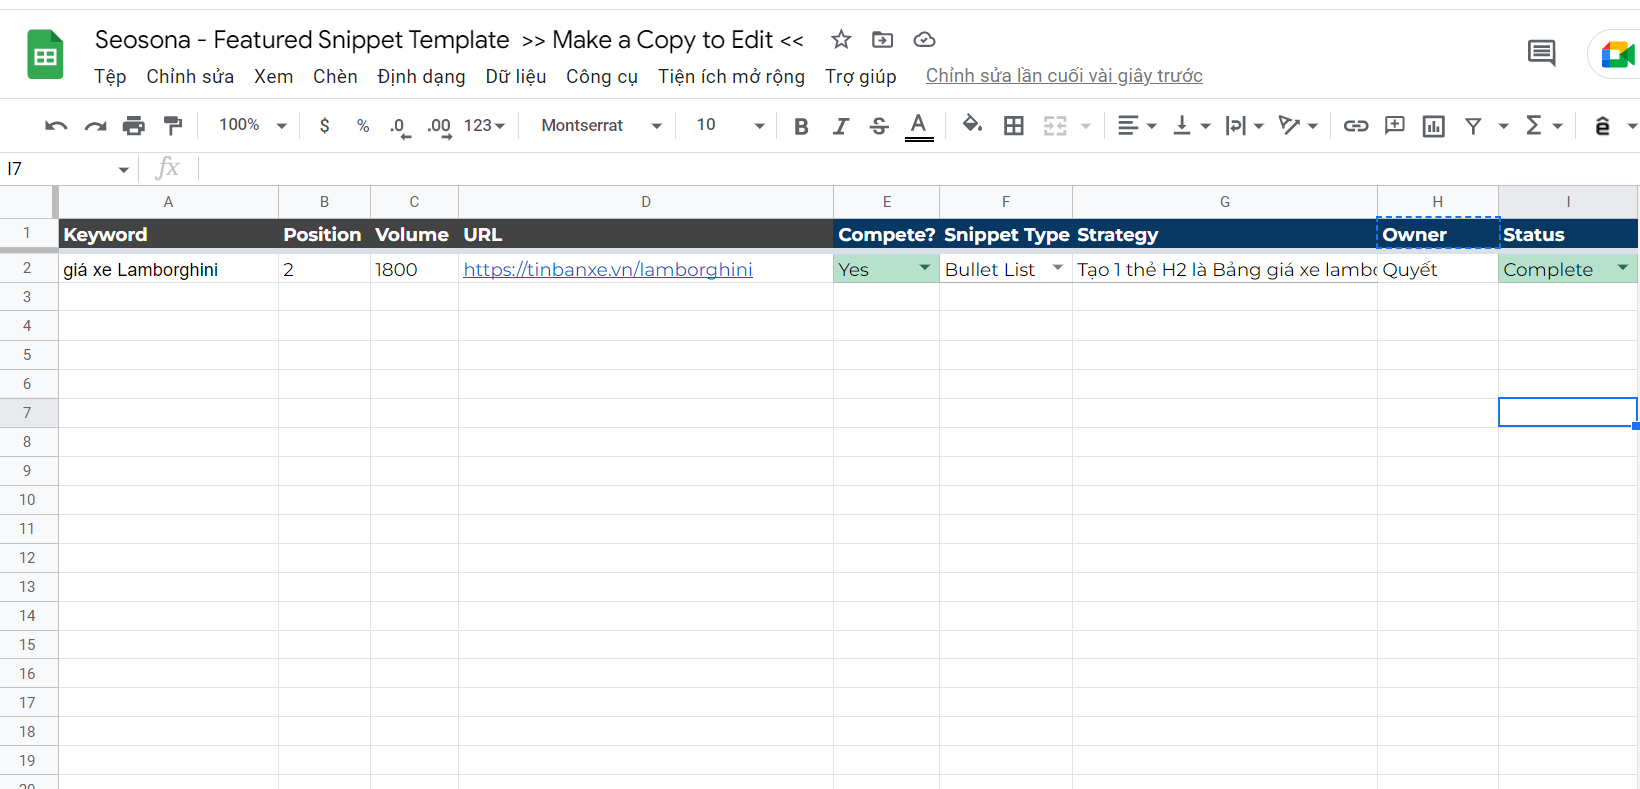
Task: Open horizontal align dropdown
Action: 1137,126
